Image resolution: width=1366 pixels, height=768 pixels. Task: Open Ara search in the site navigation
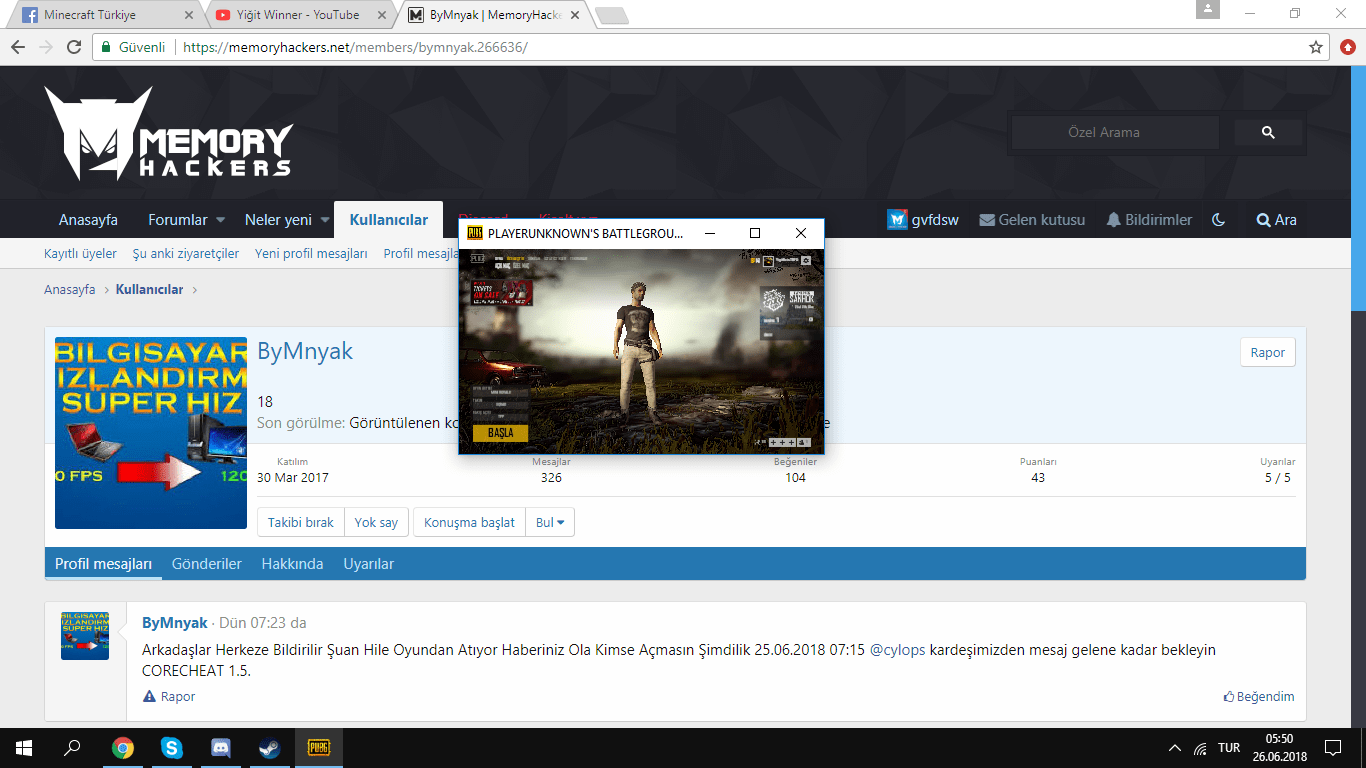(x=1276, y=220)
